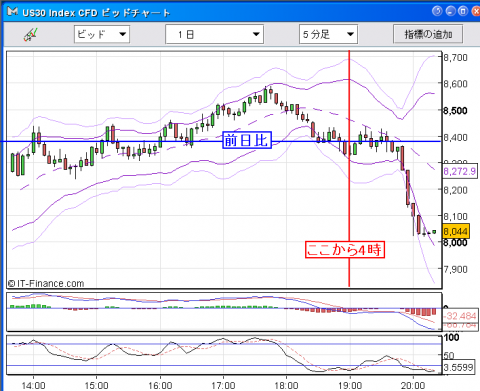Click the 指標の追加 button
The image size is (480, 391).
(x=428, y=34)
